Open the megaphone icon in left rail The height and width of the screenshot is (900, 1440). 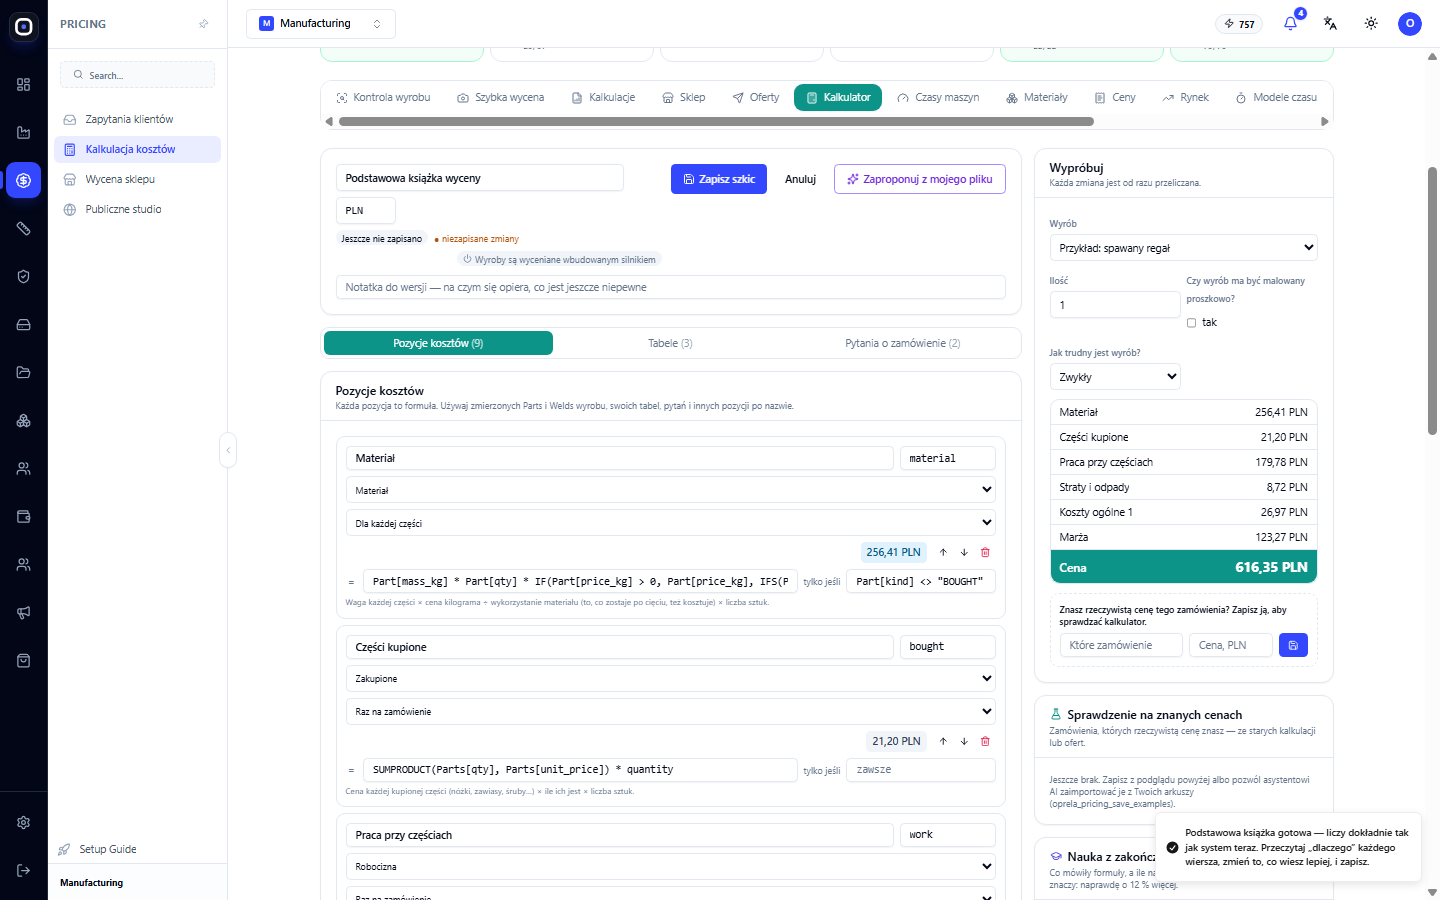24,612
